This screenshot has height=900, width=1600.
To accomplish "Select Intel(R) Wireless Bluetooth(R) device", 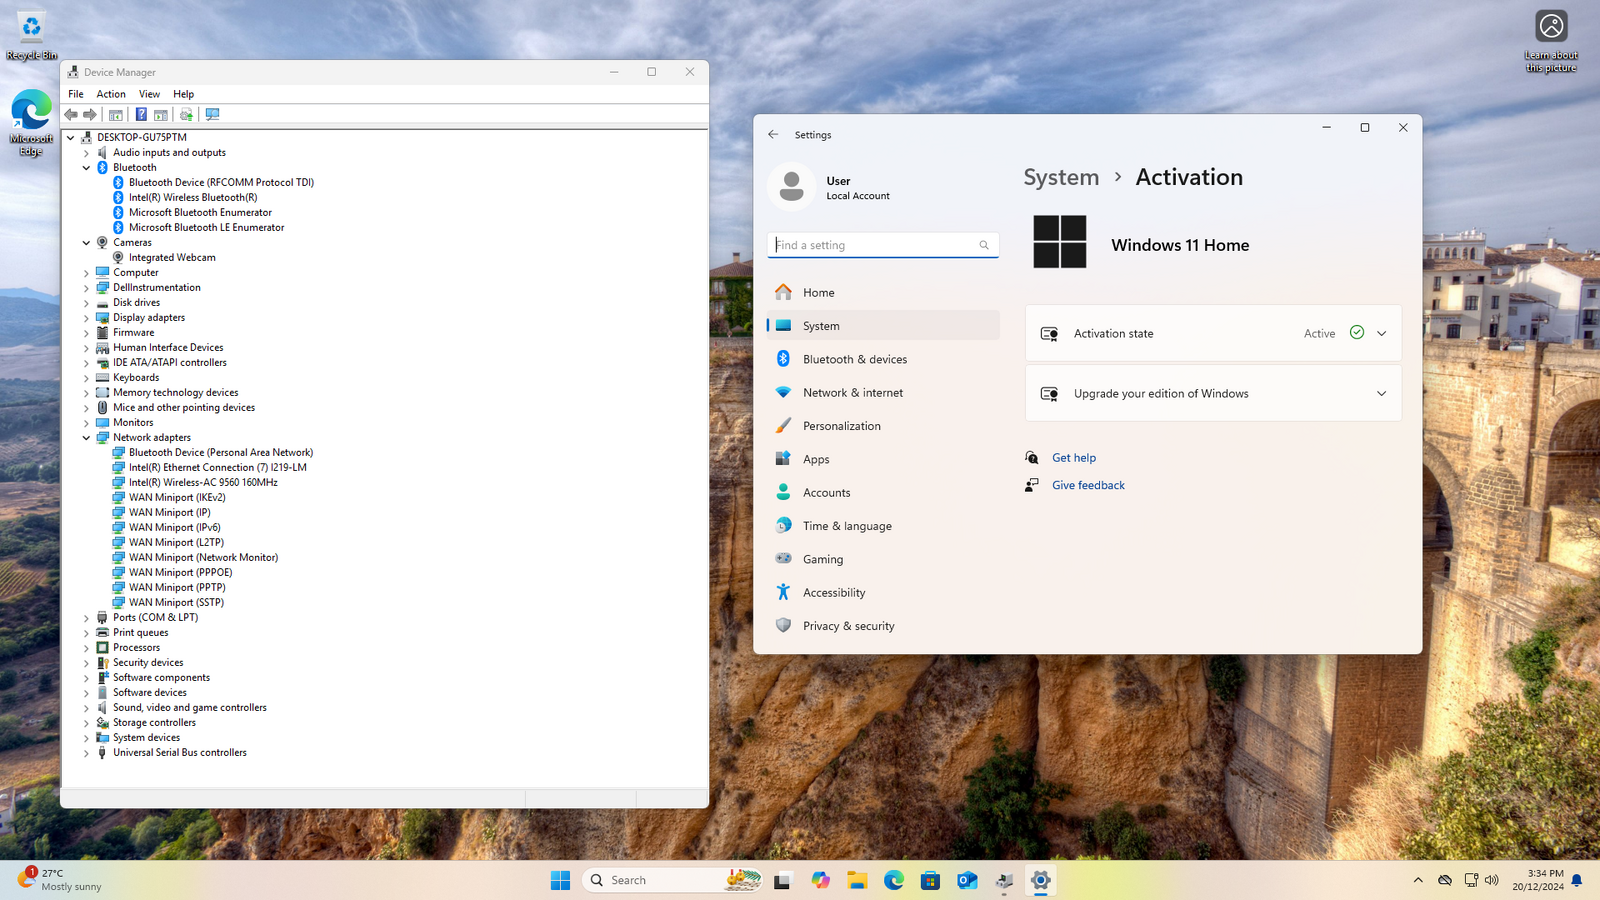I will point(193,197).
